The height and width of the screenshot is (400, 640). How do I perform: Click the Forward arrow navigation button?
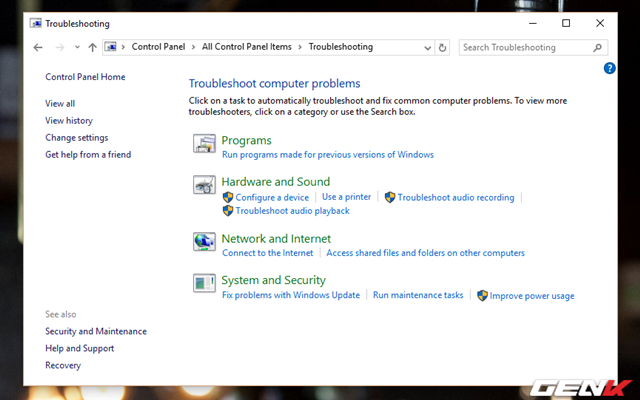60,48
